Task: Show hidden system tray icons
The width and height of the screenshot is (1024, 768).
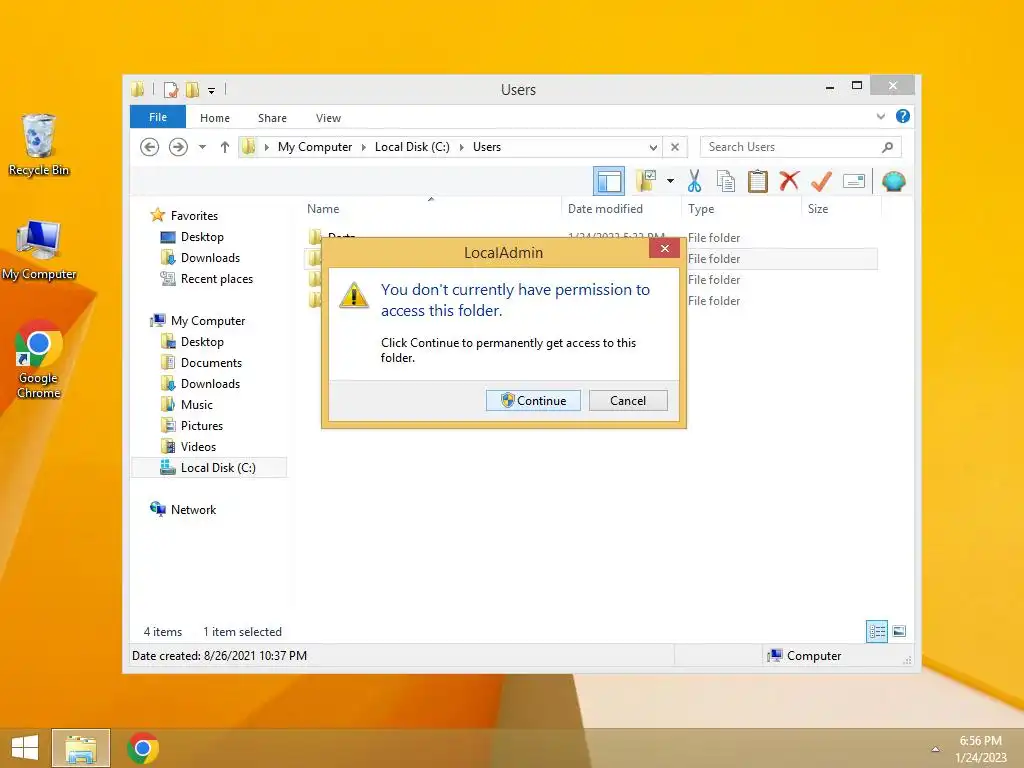Action: click(x=935, y=749)
